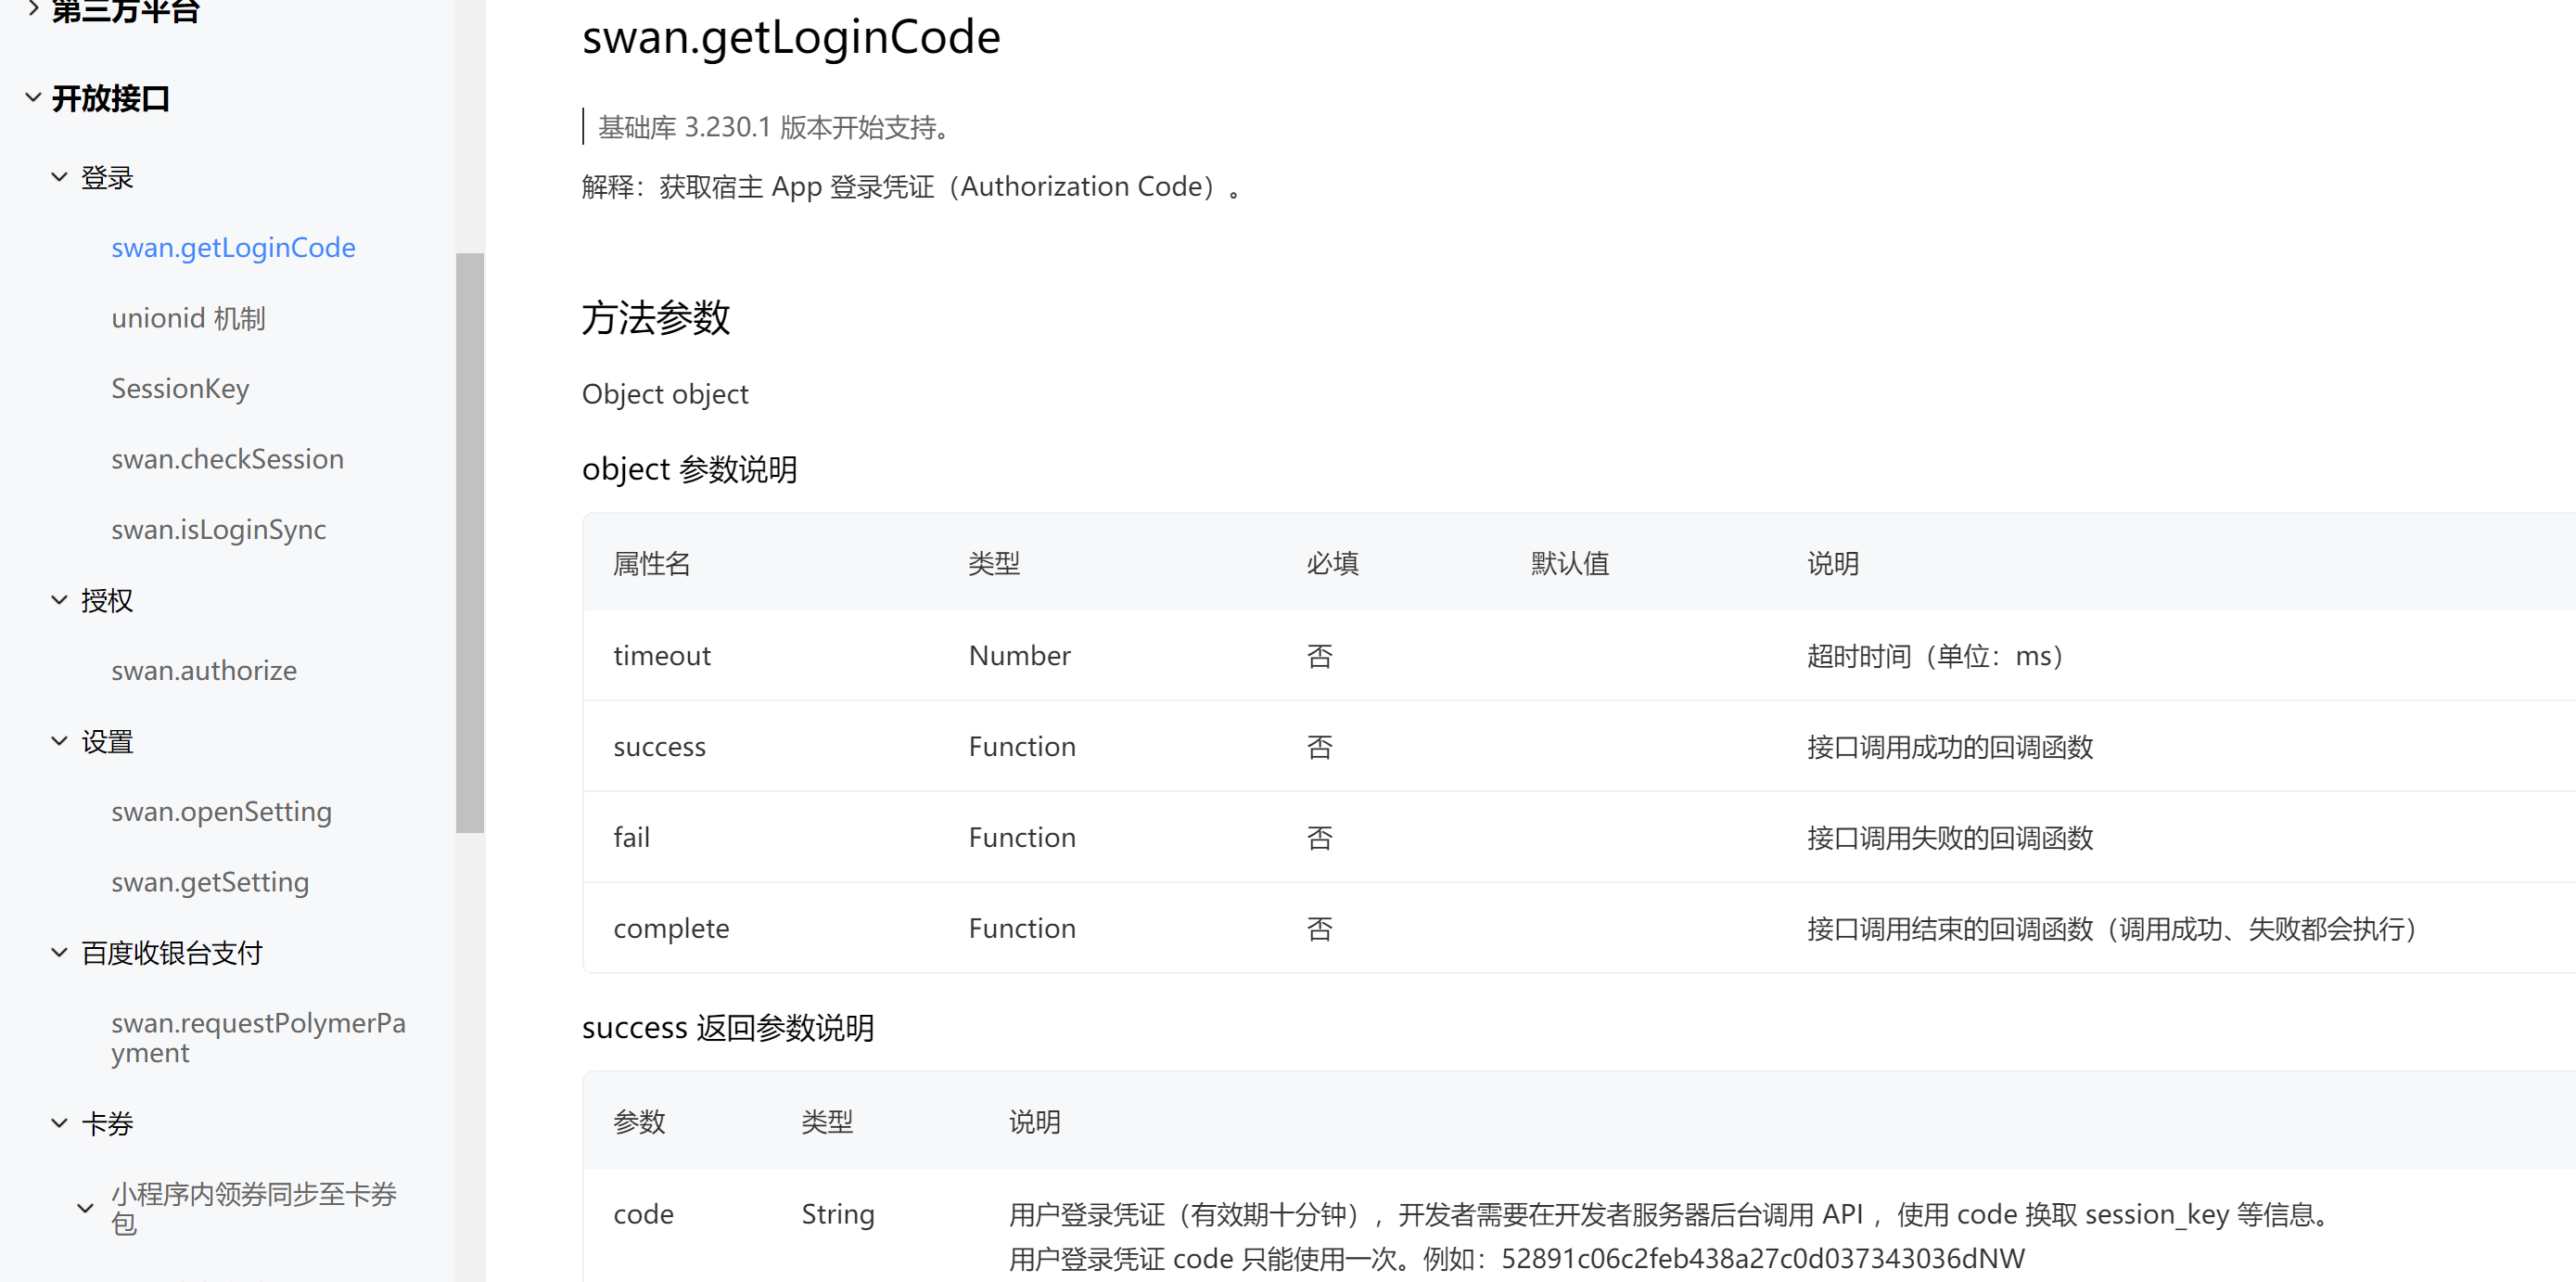Collapse the 百度收银台支付 group chevron
The height and width of the screenshot is (1282, 2576).
tap(59, 952)
